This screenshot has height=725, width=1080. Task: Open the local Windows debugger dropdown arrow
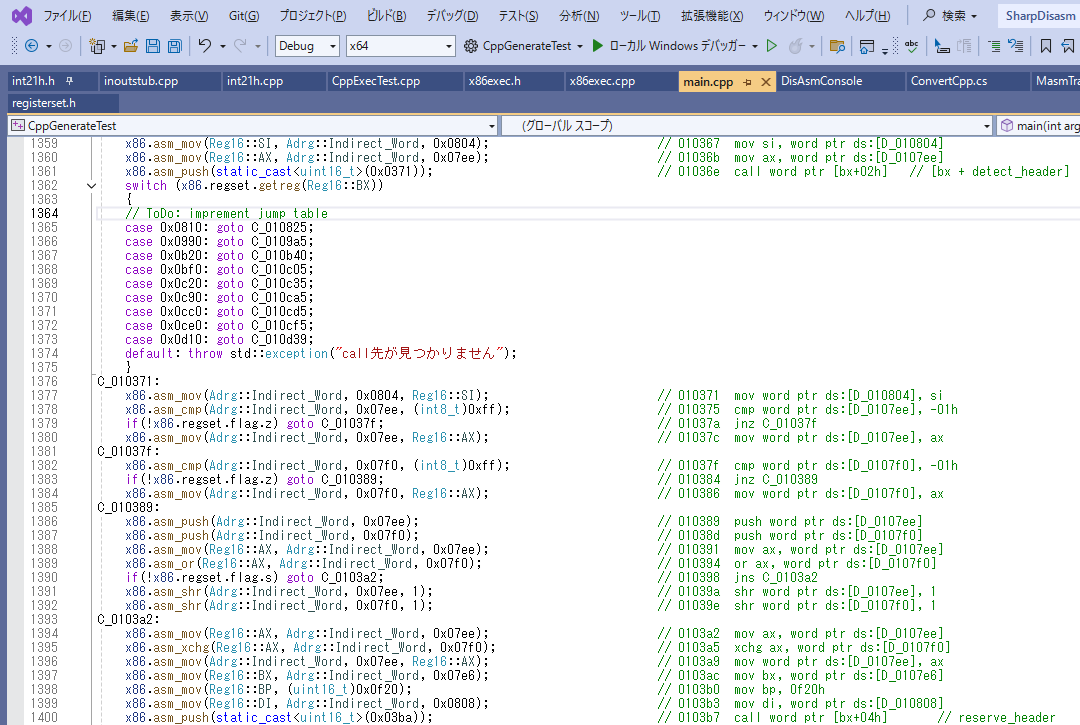tap(755, 47)
